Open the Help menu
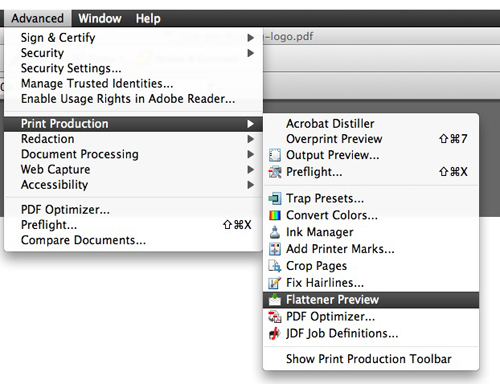 coord(148,18)
